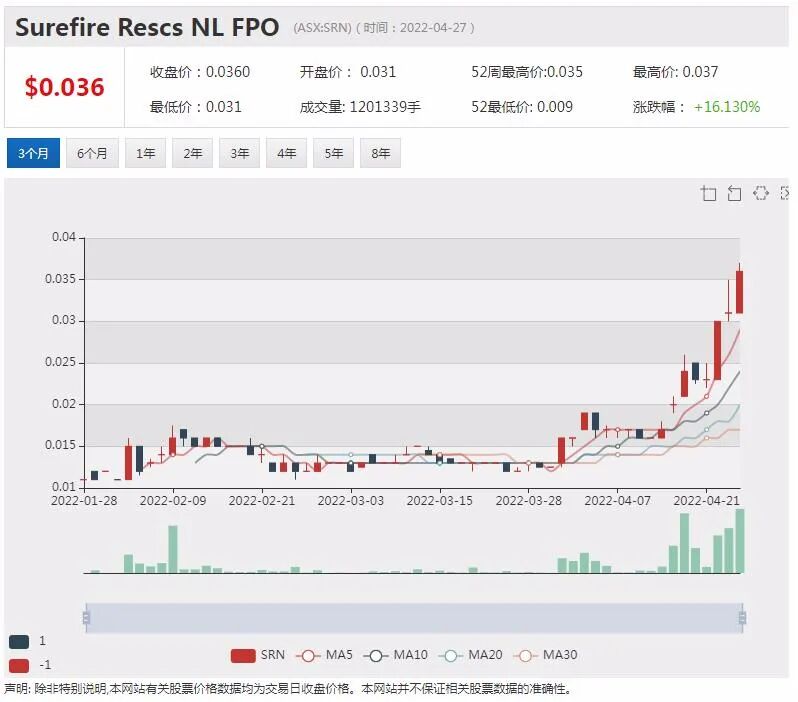Viewport: 798px width, 702px height.
Task: Click the 最高价: 0.037 value
Action: point(675,72)
